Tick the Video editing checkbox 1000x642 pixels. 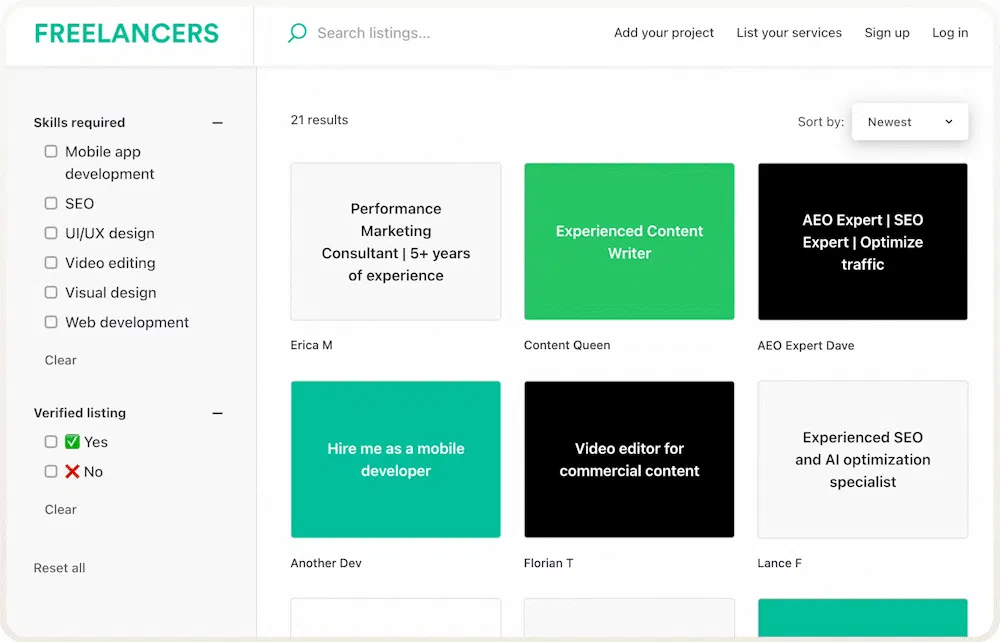coord(51,263)
